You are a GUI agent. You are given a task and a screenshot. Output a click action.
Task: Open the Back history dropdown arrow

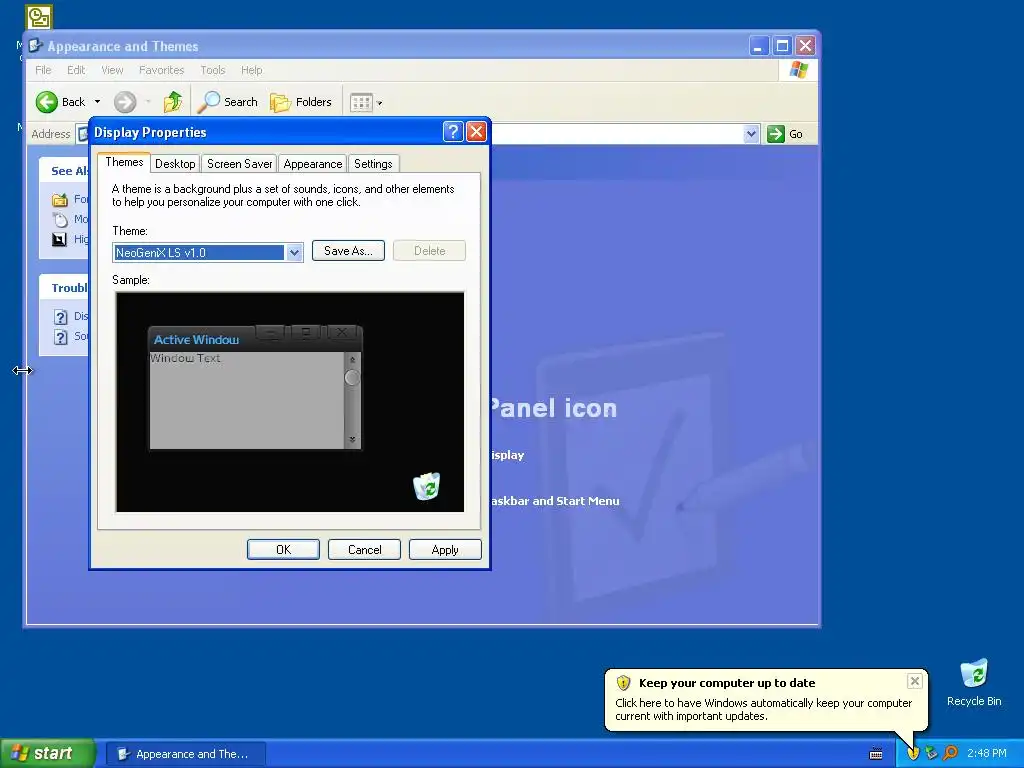(97, 102)
